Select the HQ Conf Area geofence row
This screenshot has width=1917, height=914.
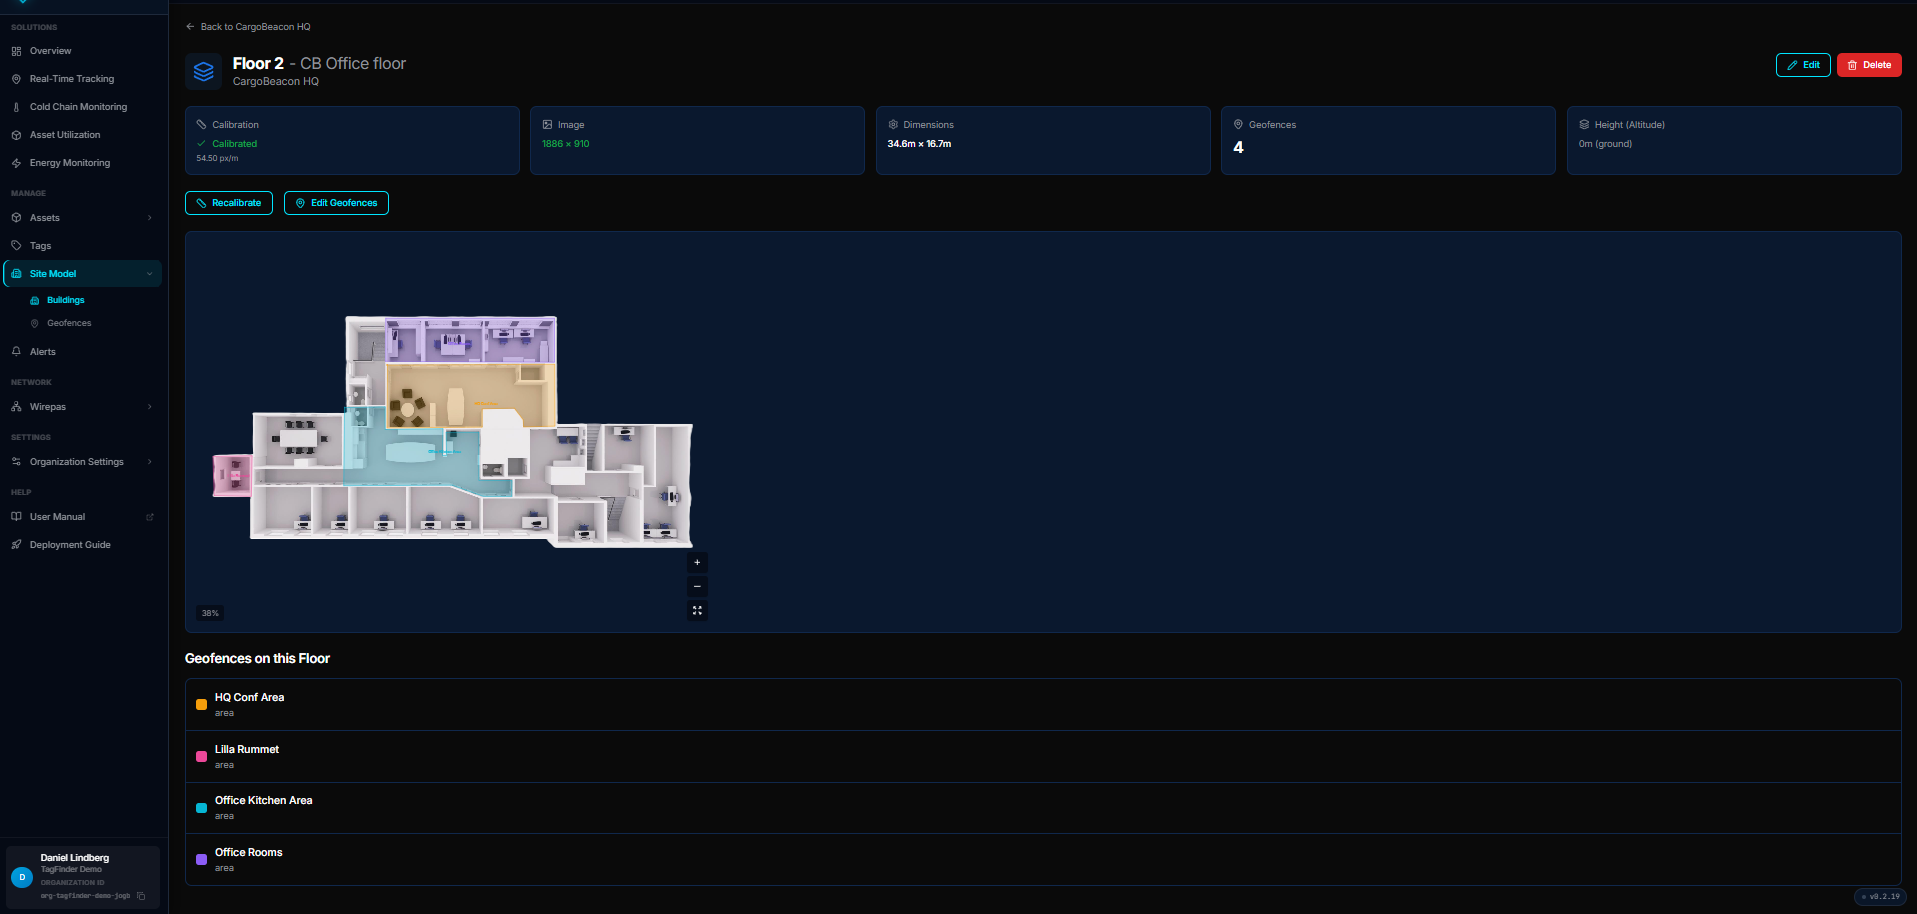tap(1043, 705)
